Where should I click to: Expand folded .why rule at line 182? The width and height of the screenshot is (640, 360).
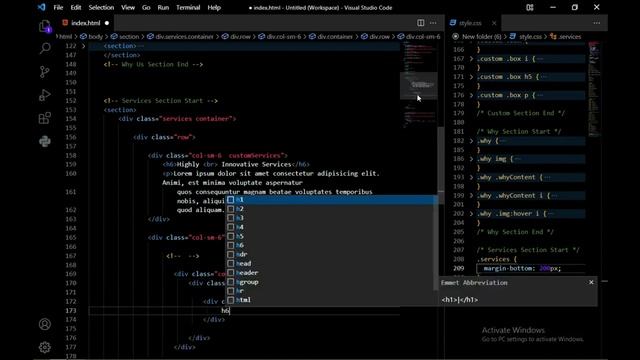[471, 141]
